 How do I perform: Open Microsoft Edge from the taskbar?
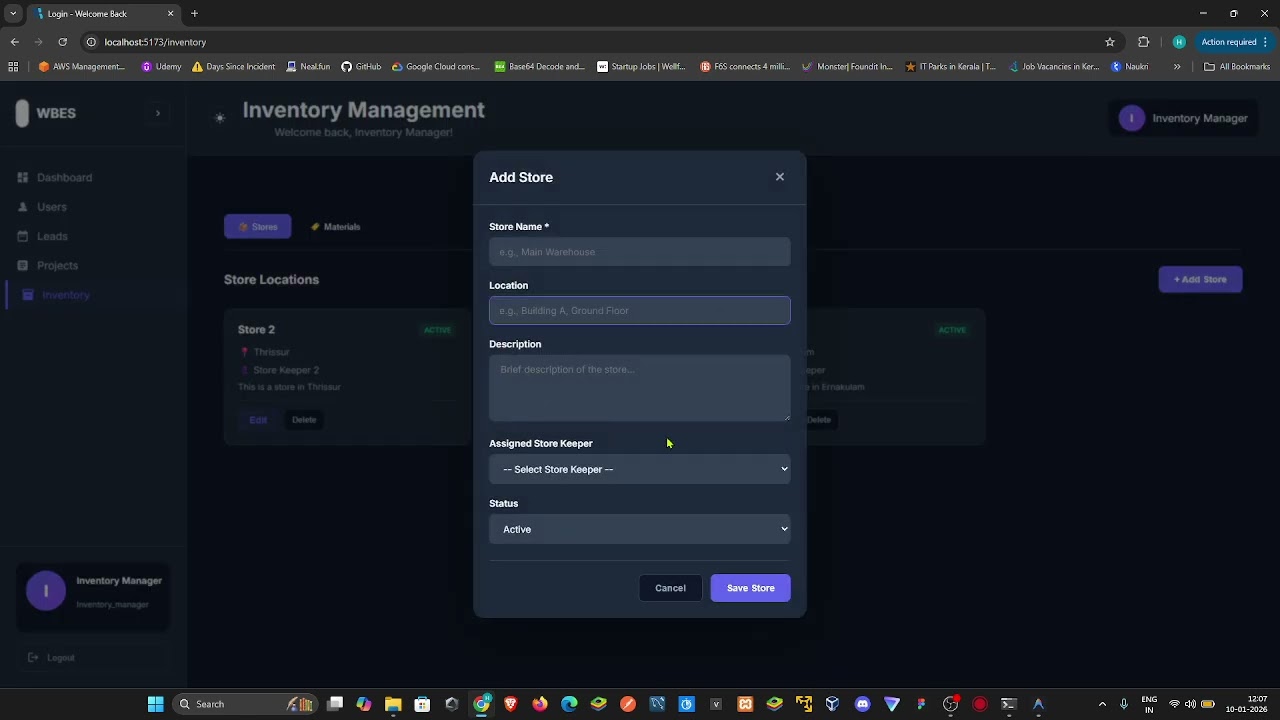point(569,704)
